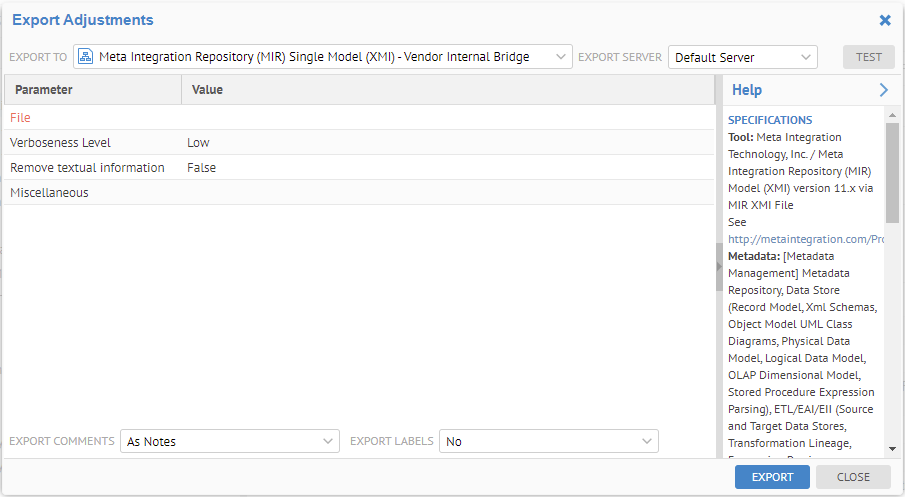Edit the Verboseness Level value Low

point(198,143)
